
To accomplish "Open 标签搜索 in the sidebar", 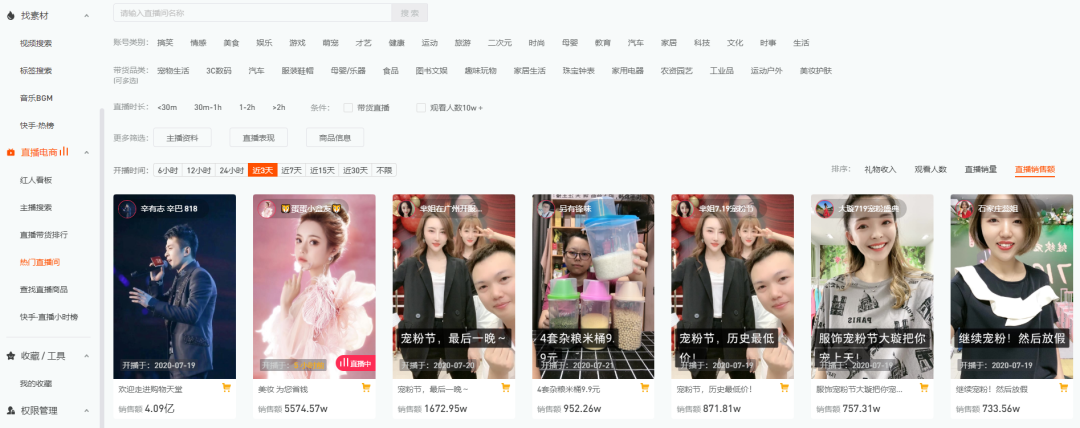I will pyautogui.click(x=36, y=71).
